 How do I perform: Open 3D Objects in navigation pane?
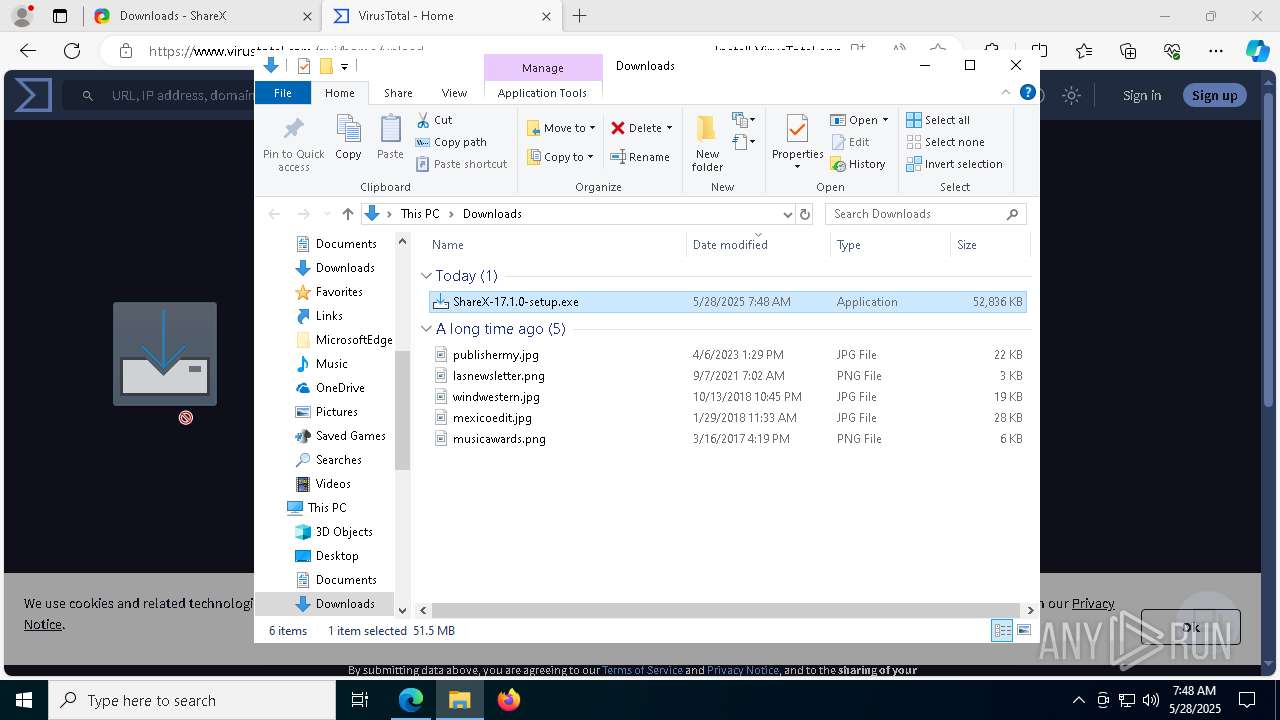344,532
